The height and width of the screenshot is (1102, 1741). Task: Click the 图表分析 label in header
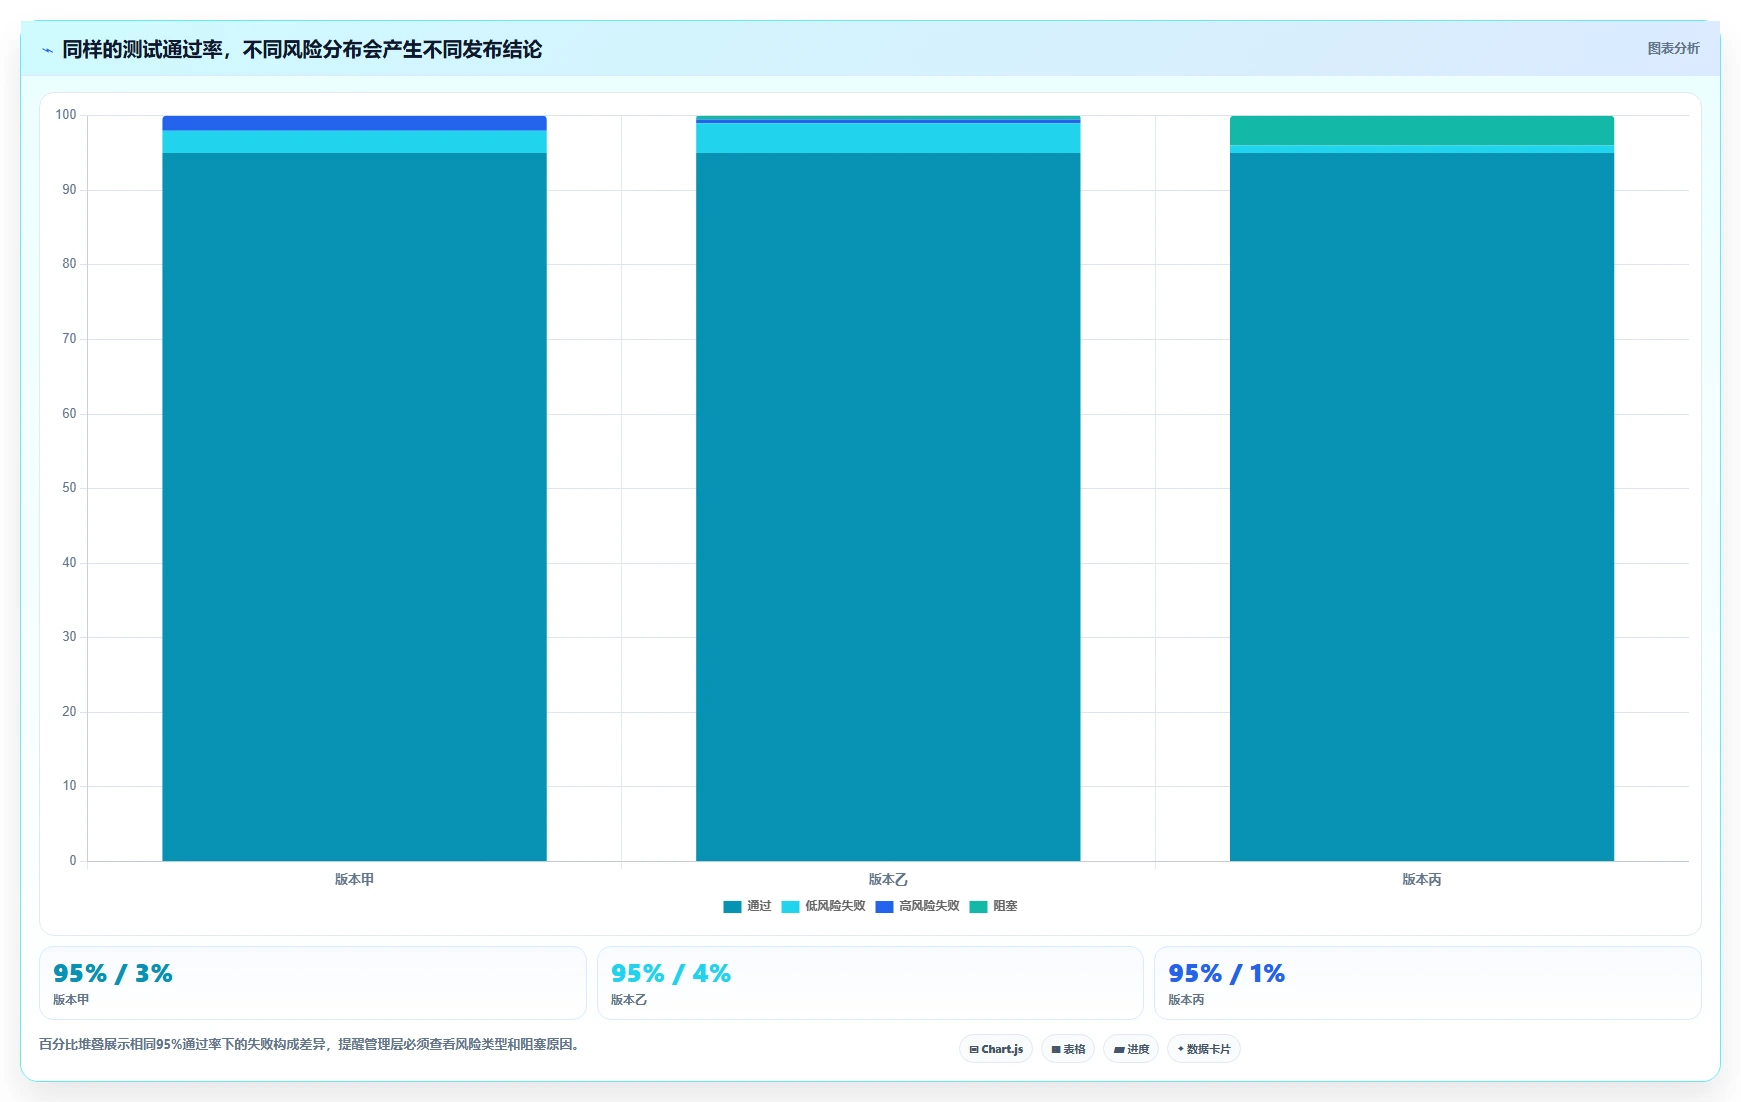tap(1673, 48)
